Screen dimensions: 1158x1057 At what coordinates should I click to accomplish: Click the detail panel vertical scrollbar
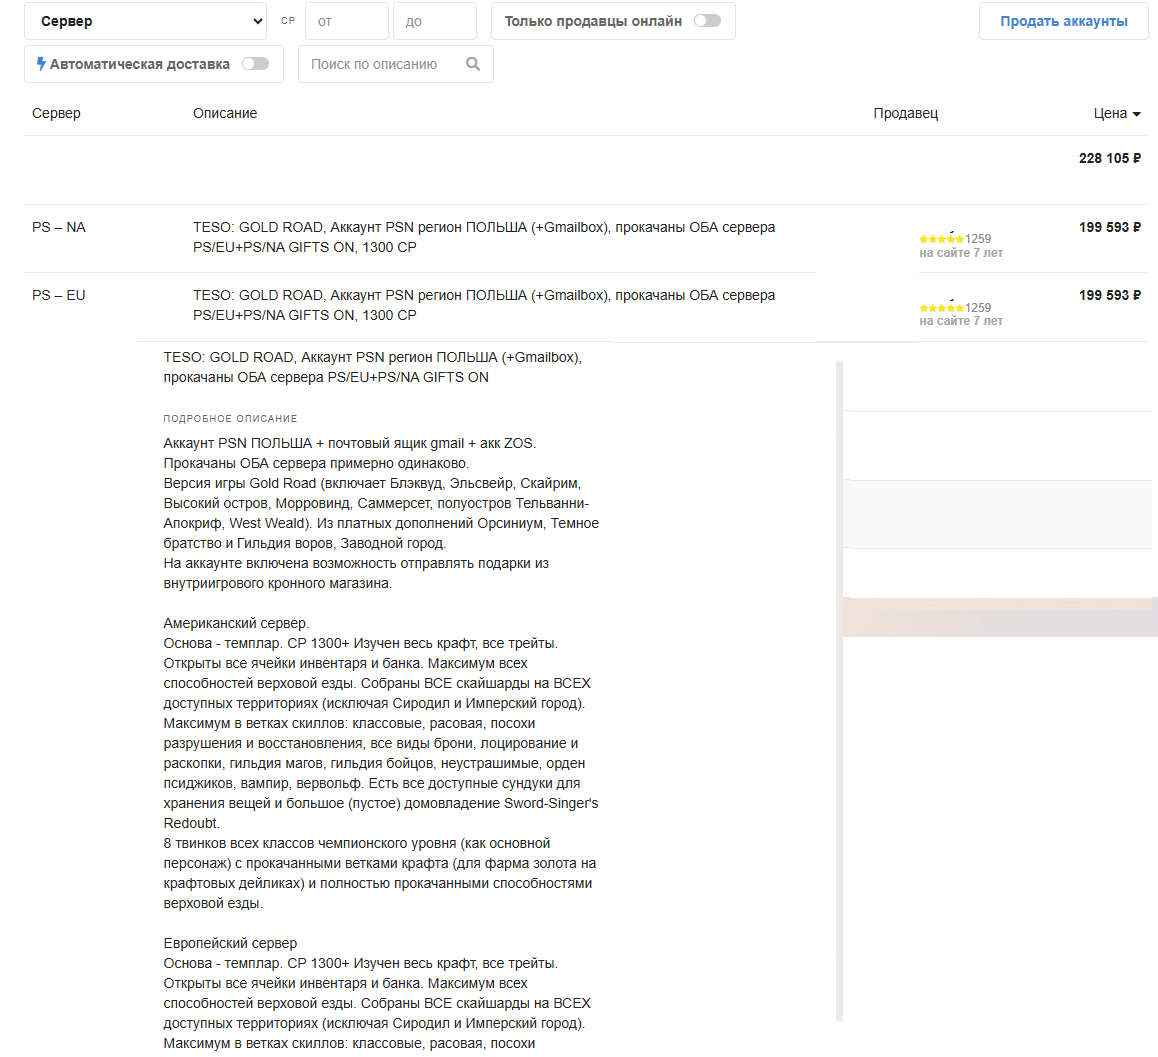pyautogui.click(x=839, y=691)
